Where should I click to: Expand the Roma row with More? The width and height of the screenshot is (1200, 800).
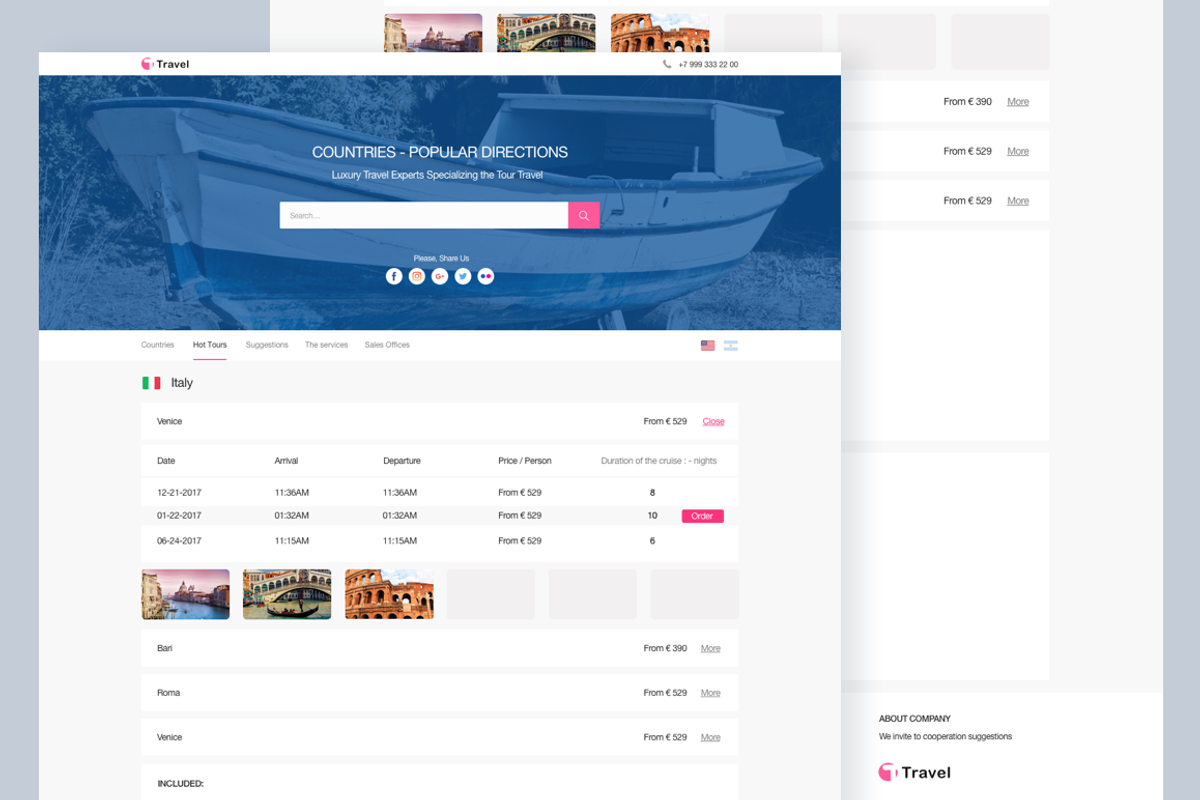[x=711, y=693]
